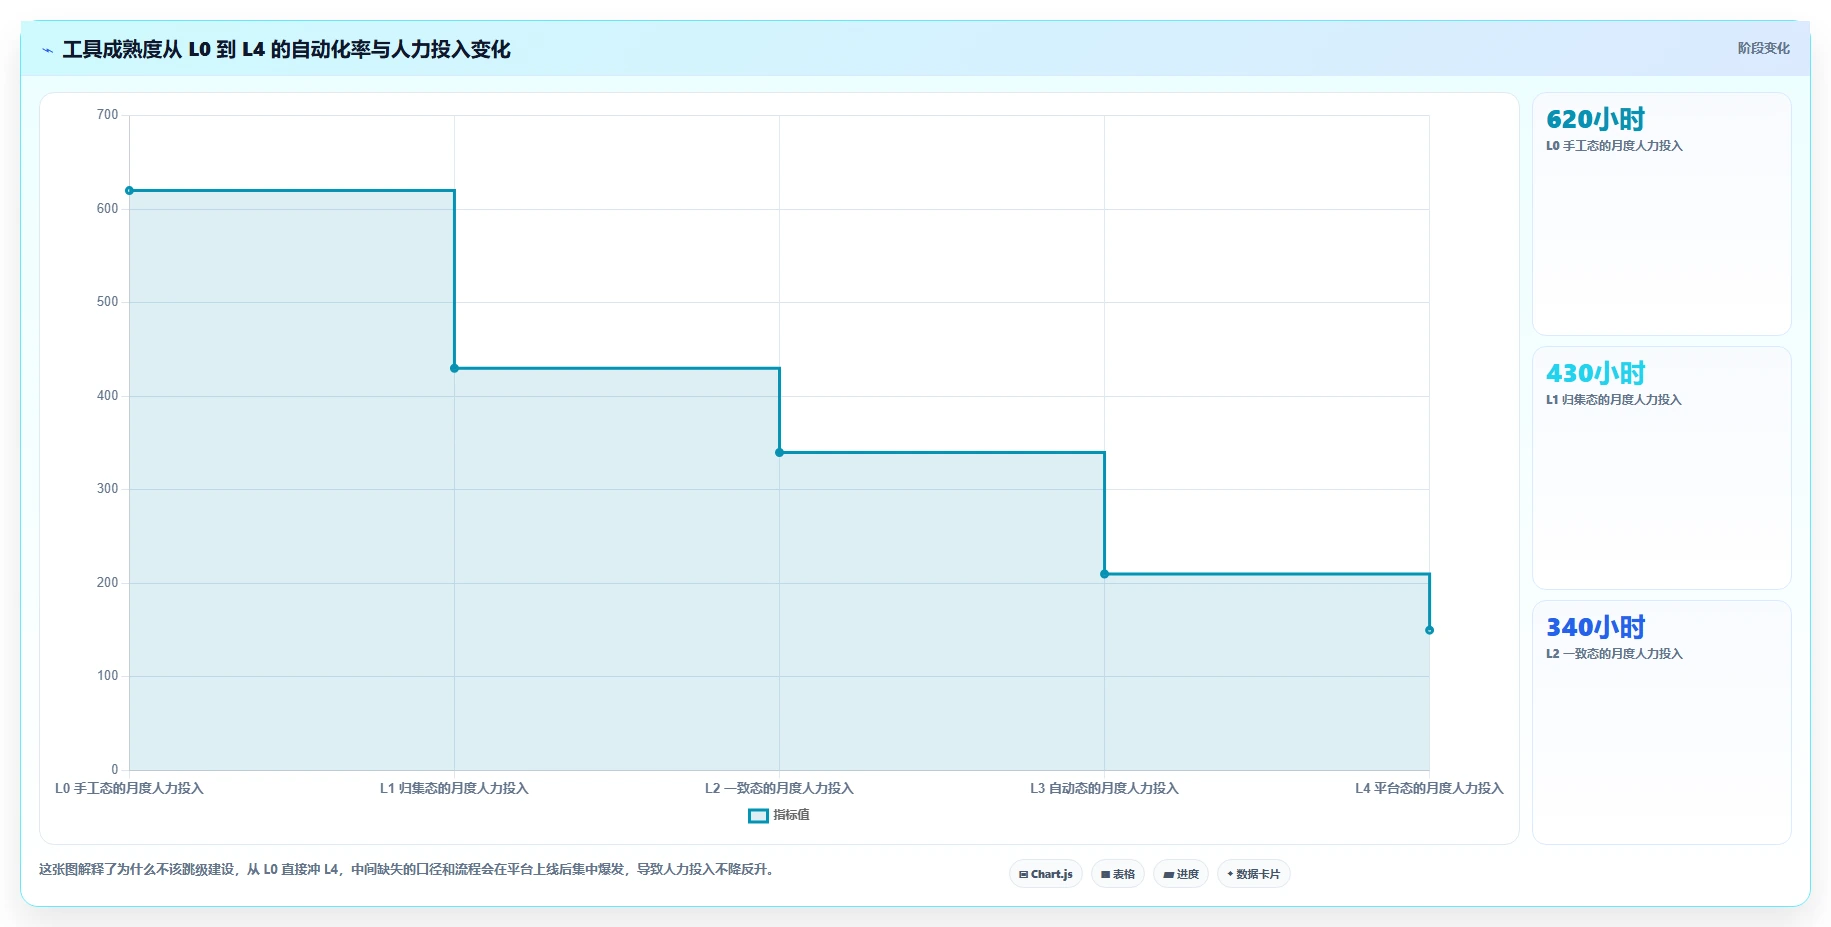Click the y-axis tick label 600
The height and width of the screenshot is (927, 1831).
[107, 209]
